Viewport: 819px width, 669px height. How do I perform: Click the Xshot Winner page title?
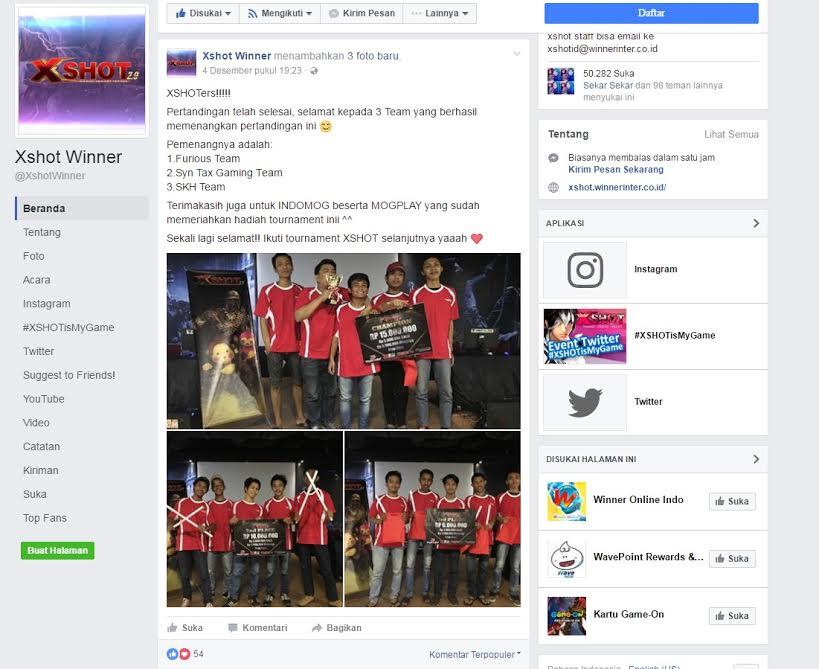[x=68, y=157]
